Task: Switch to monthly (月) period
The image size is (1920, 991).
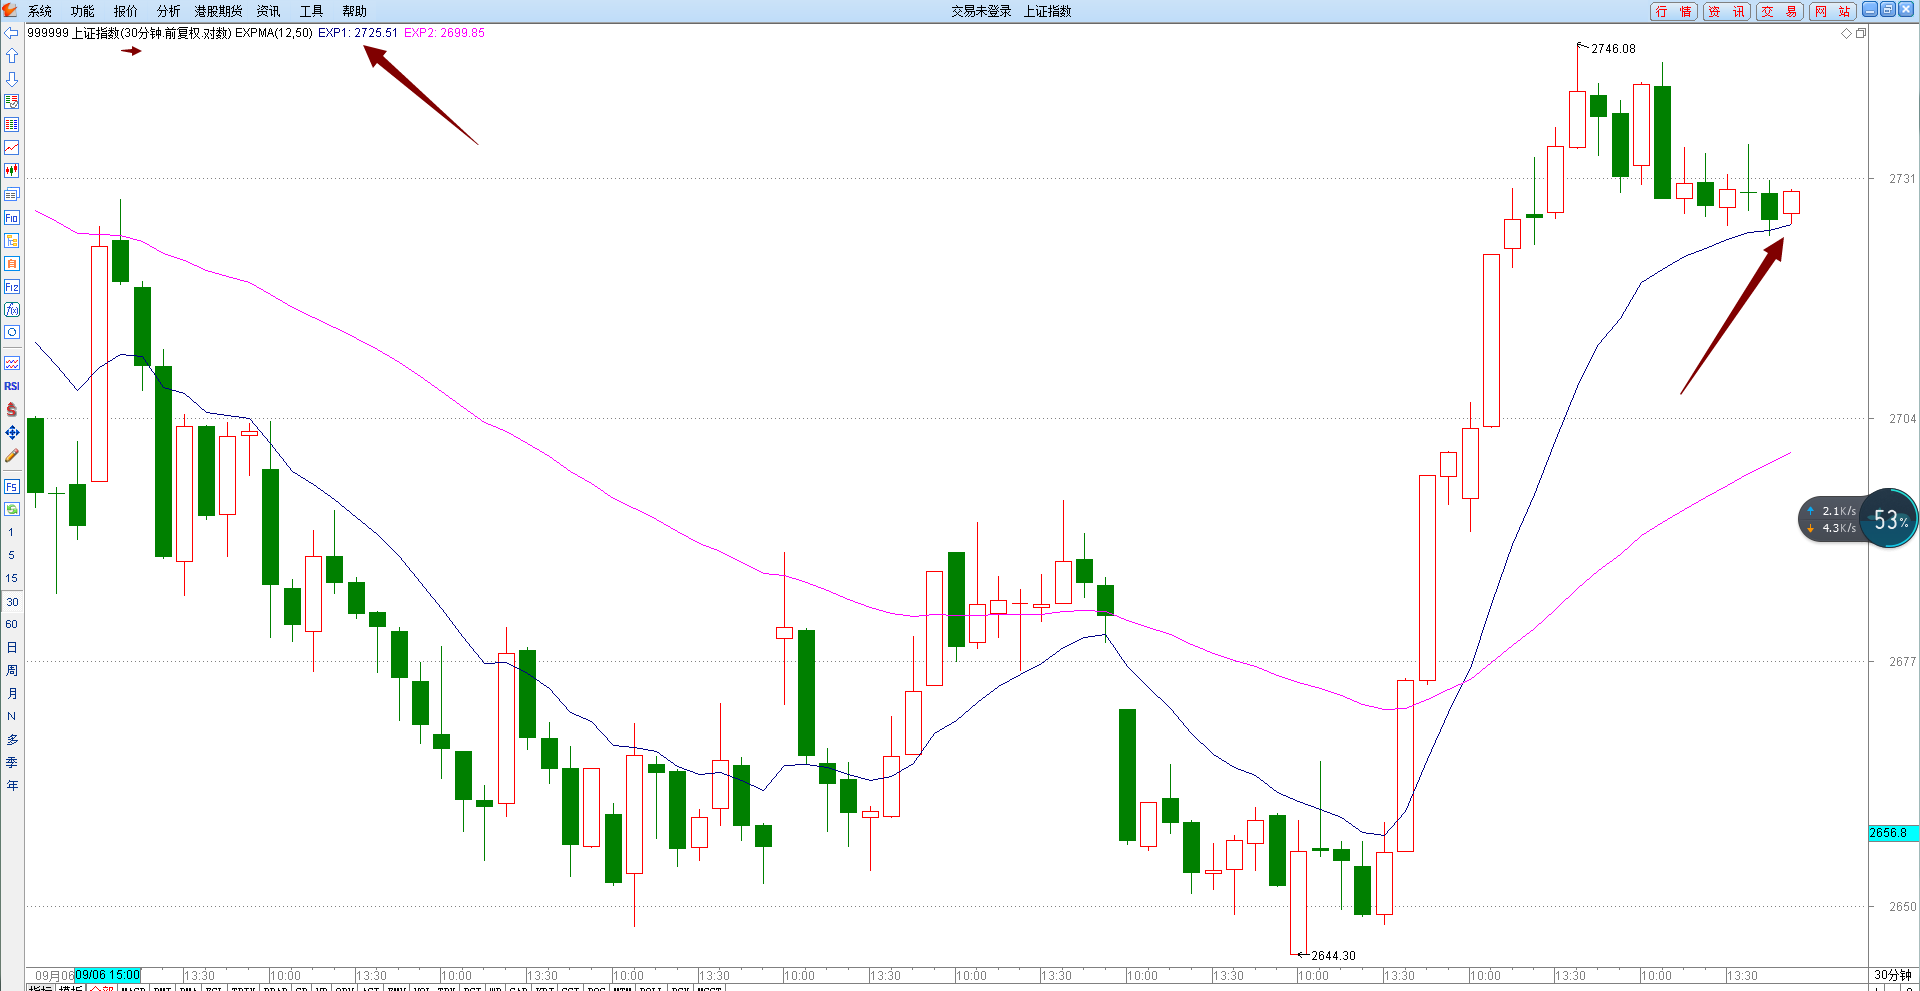Action: point(12,693)
